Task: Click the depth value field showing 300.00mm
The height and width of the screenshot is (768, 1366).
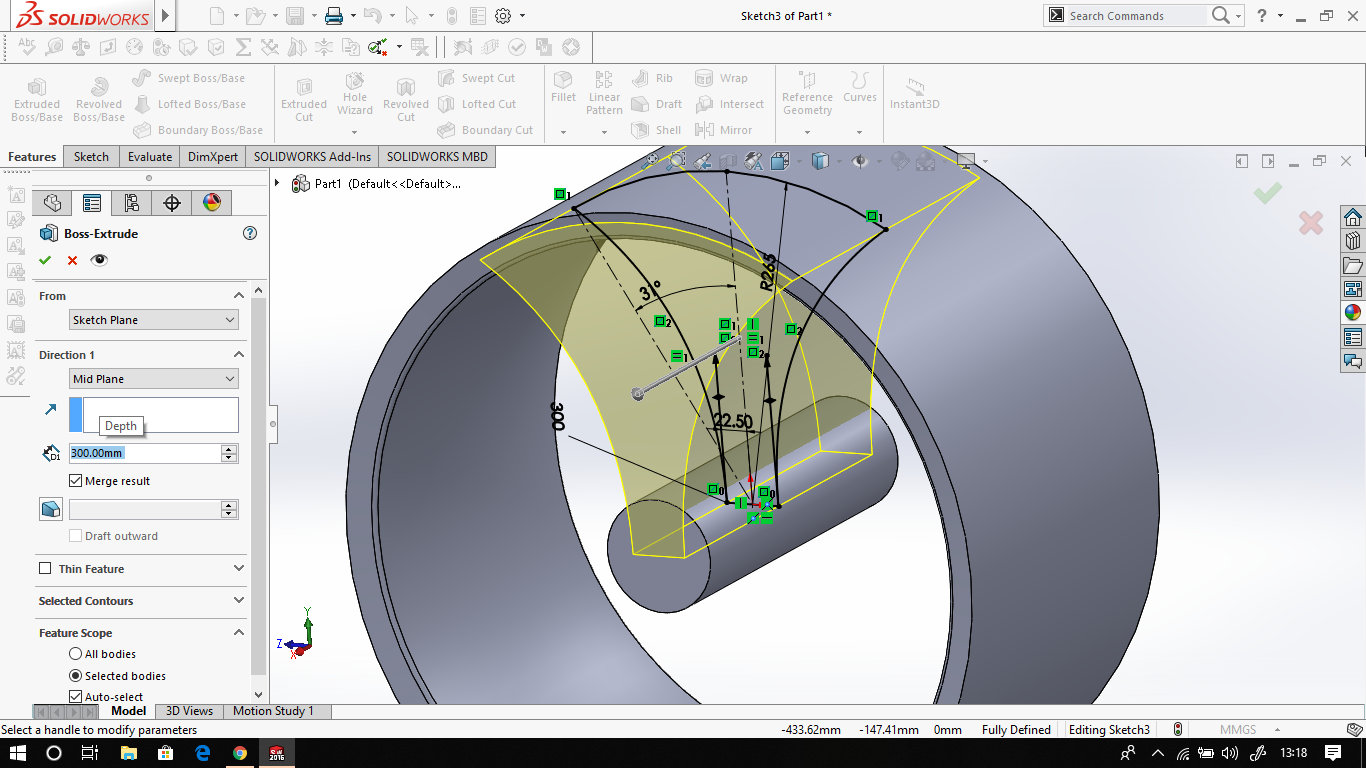Action: pyautogui.click(x=144, y=453)
